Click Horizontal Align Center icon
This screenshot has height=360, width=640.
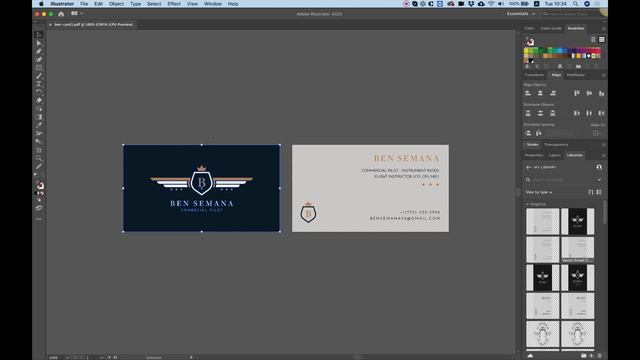[540, 93]
